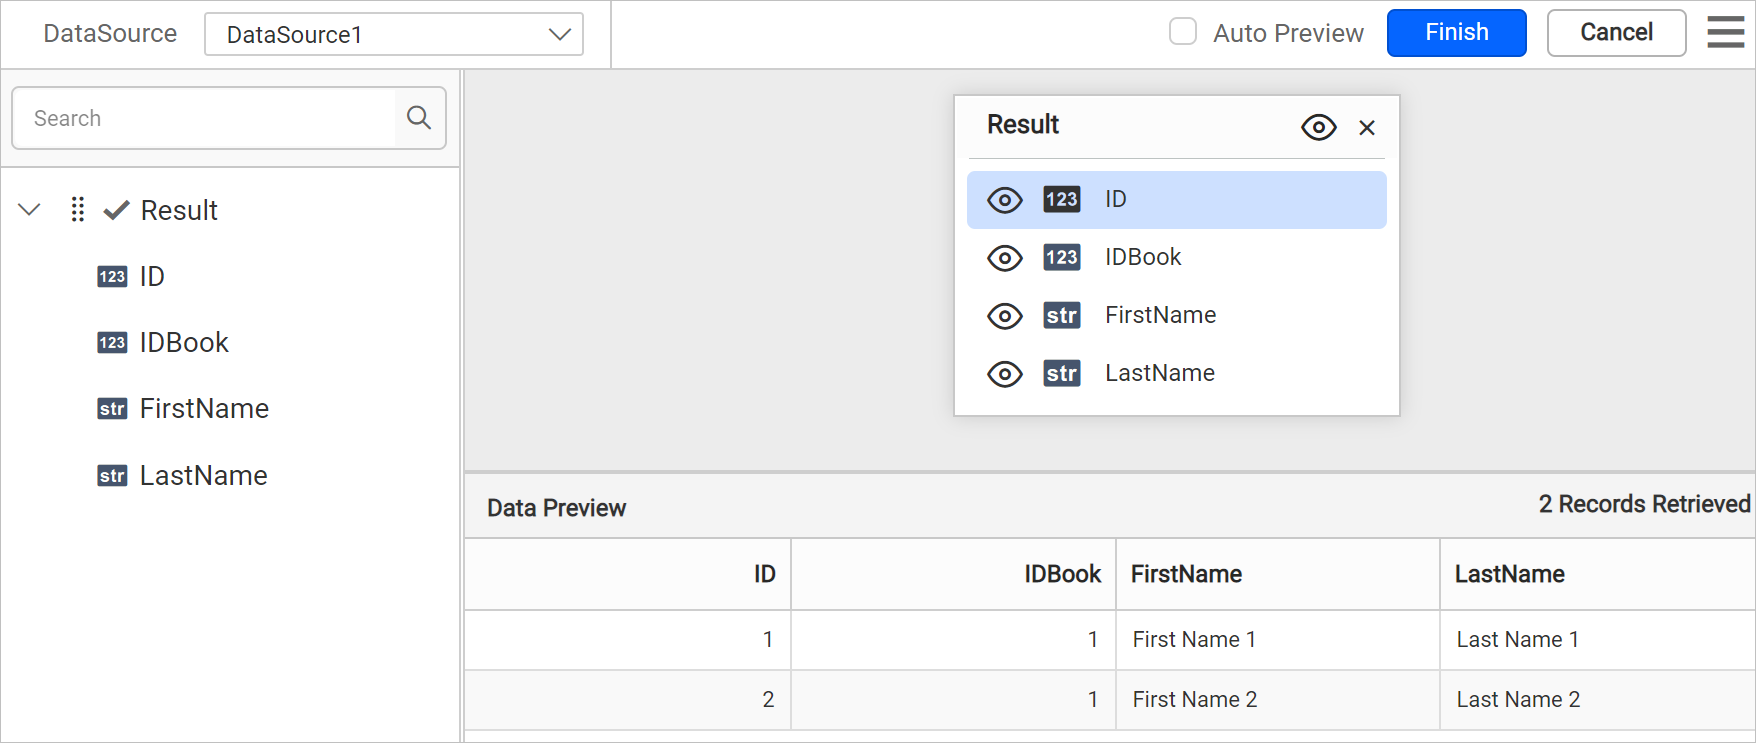This screenshot has height=743, width=1756.
Task: Click the Cancel button
Action: [x=1616, y=33]
